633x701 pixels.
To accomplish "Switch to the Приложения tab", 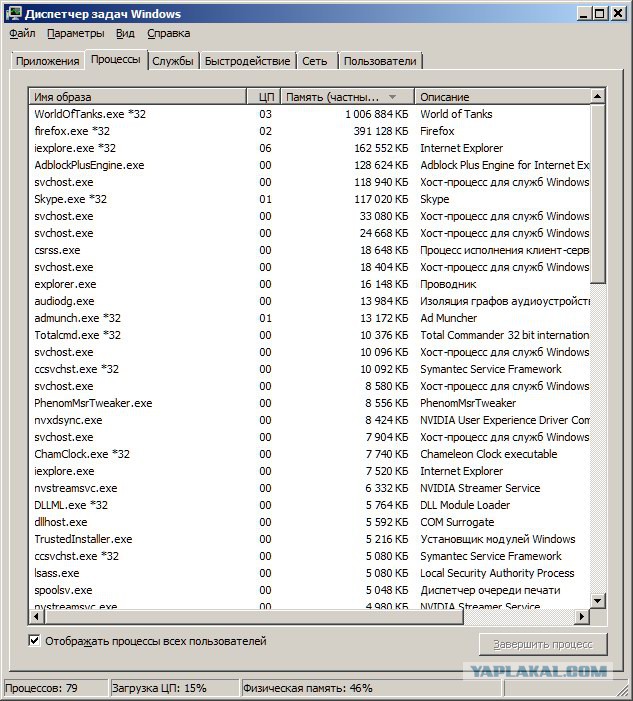I will coord(47,61).
